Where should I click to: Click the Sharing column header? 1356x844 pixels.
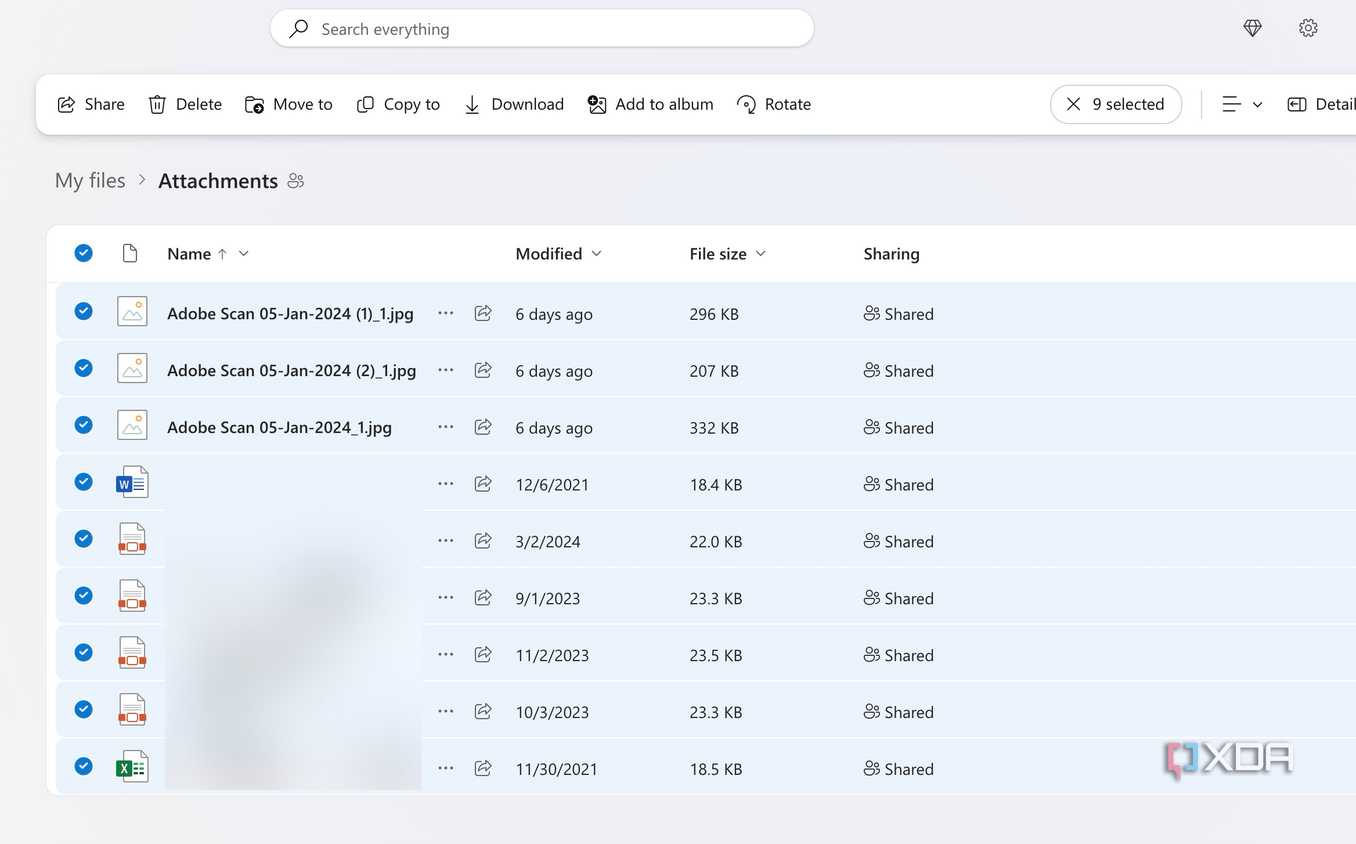(x=891, y=254)
